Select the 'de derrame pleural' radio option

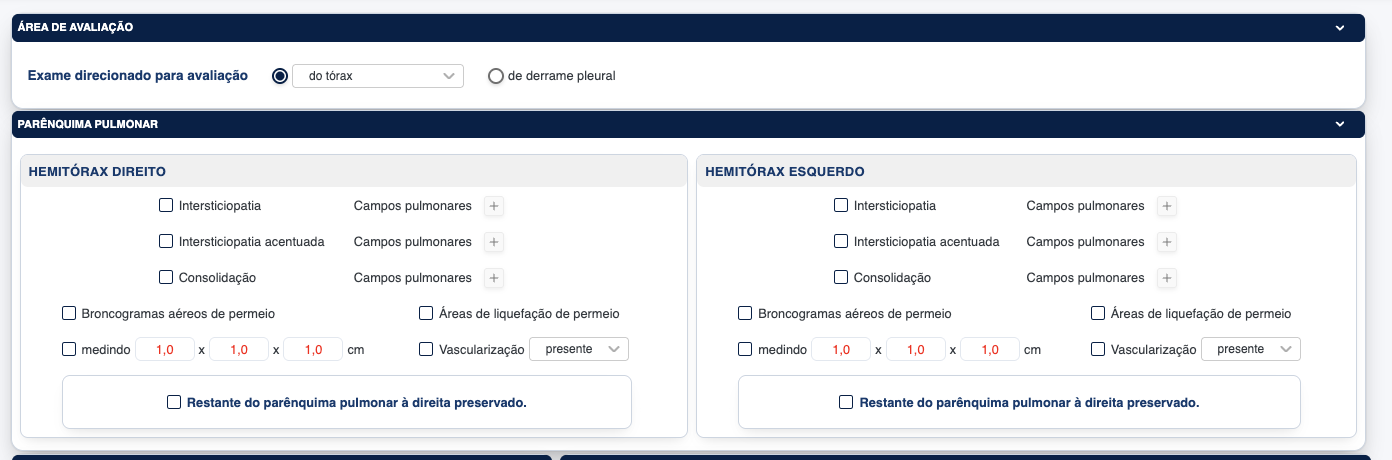pos(496,76)
